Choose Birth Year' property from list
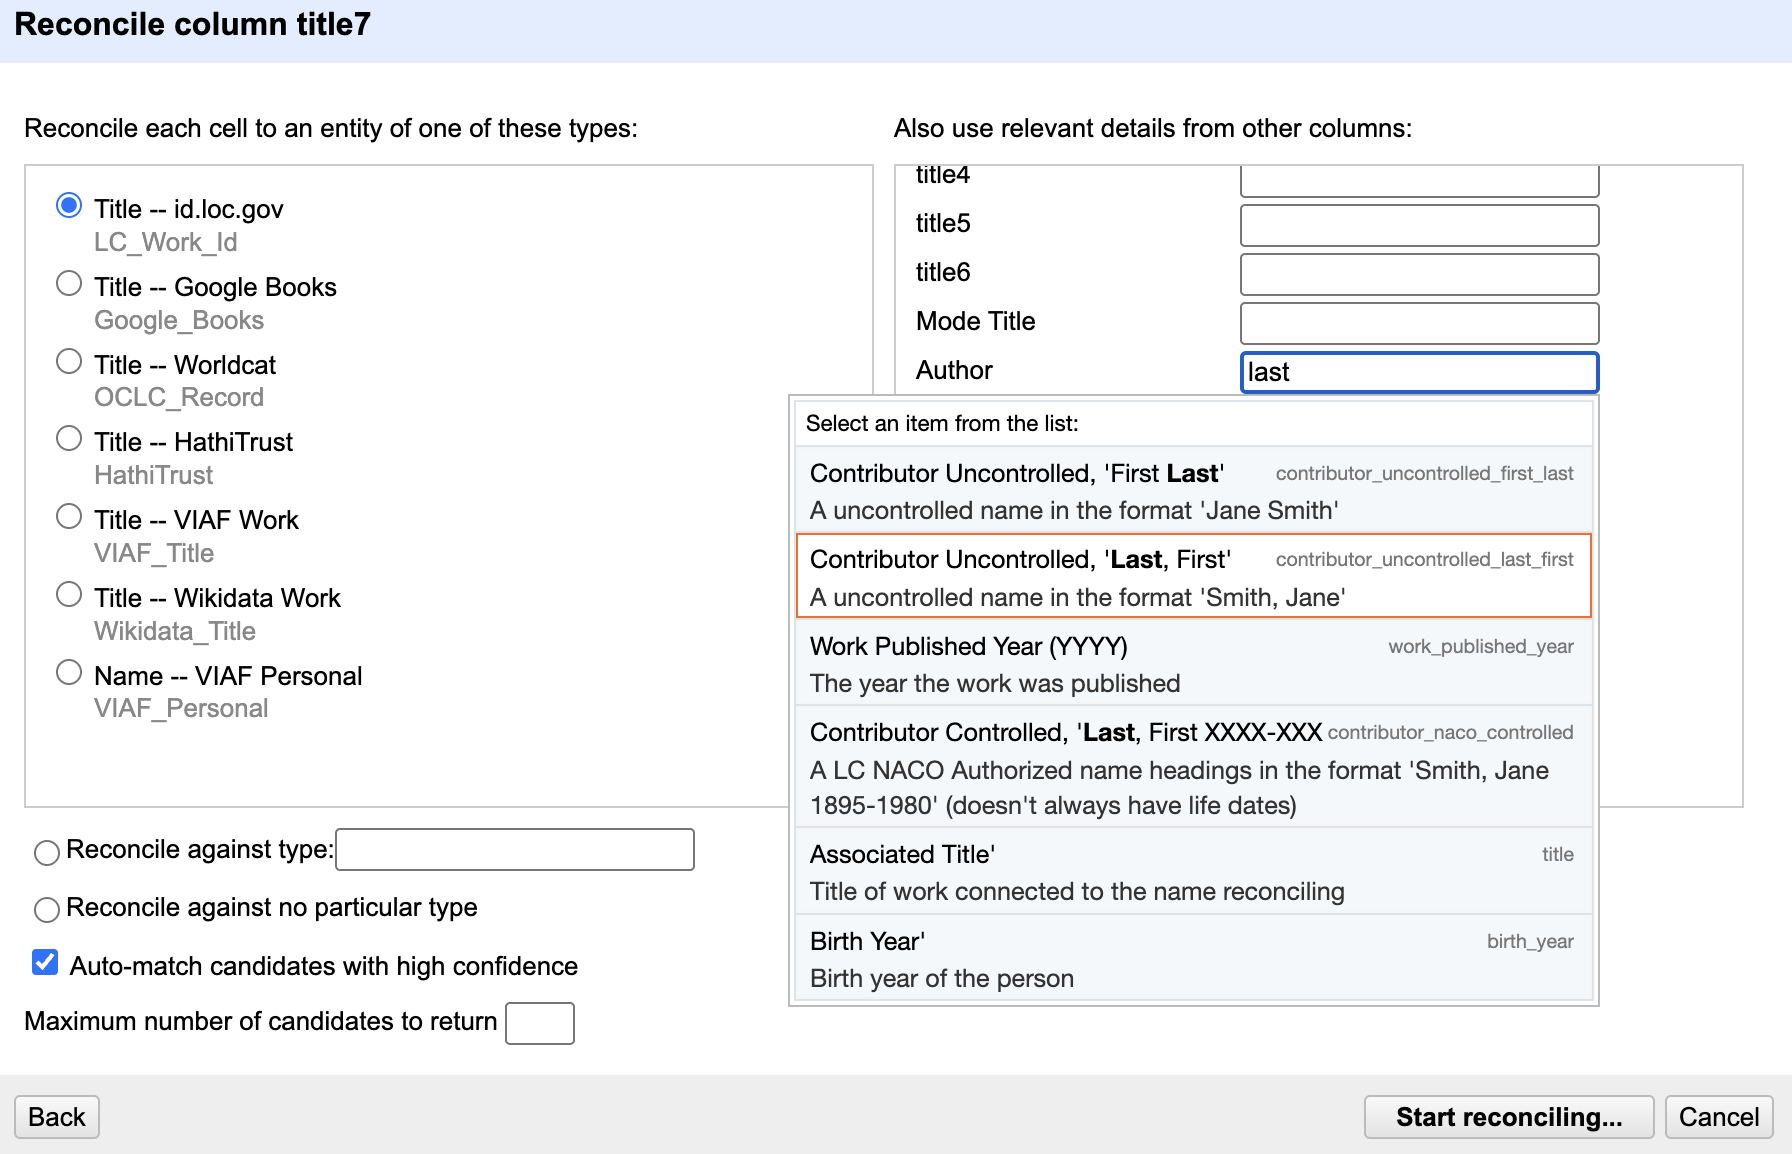1792x1154 pixels. tap(1192, 959)
